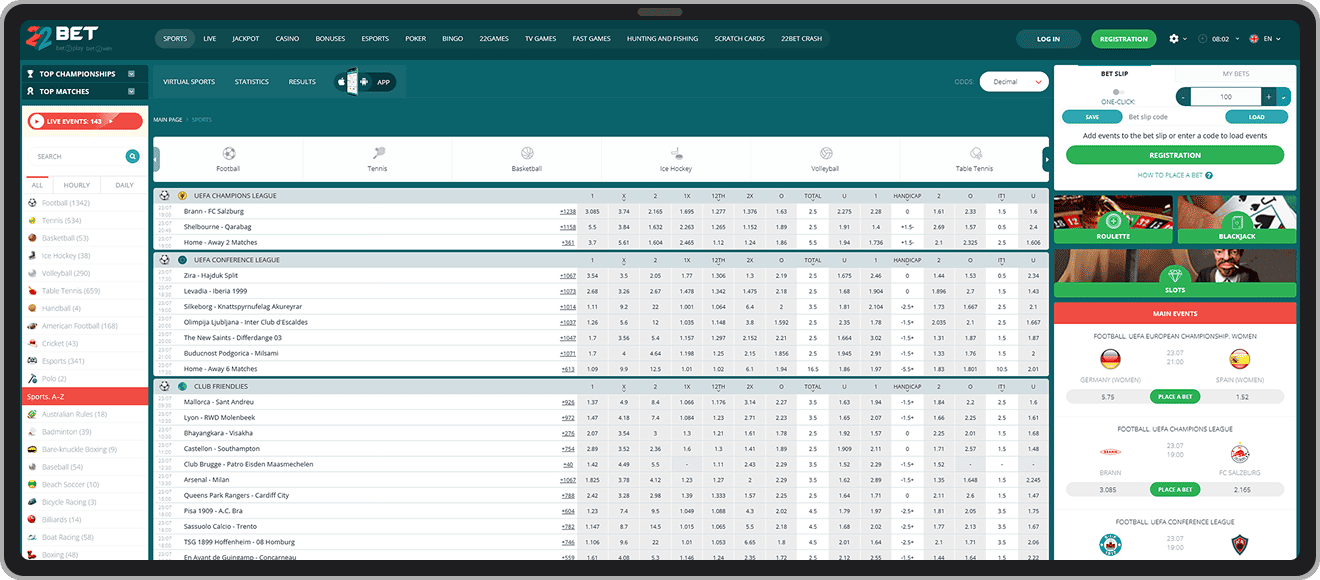Select the Tennis racket icon in carousel
The image size is (1320, 580).
(379, 154)
